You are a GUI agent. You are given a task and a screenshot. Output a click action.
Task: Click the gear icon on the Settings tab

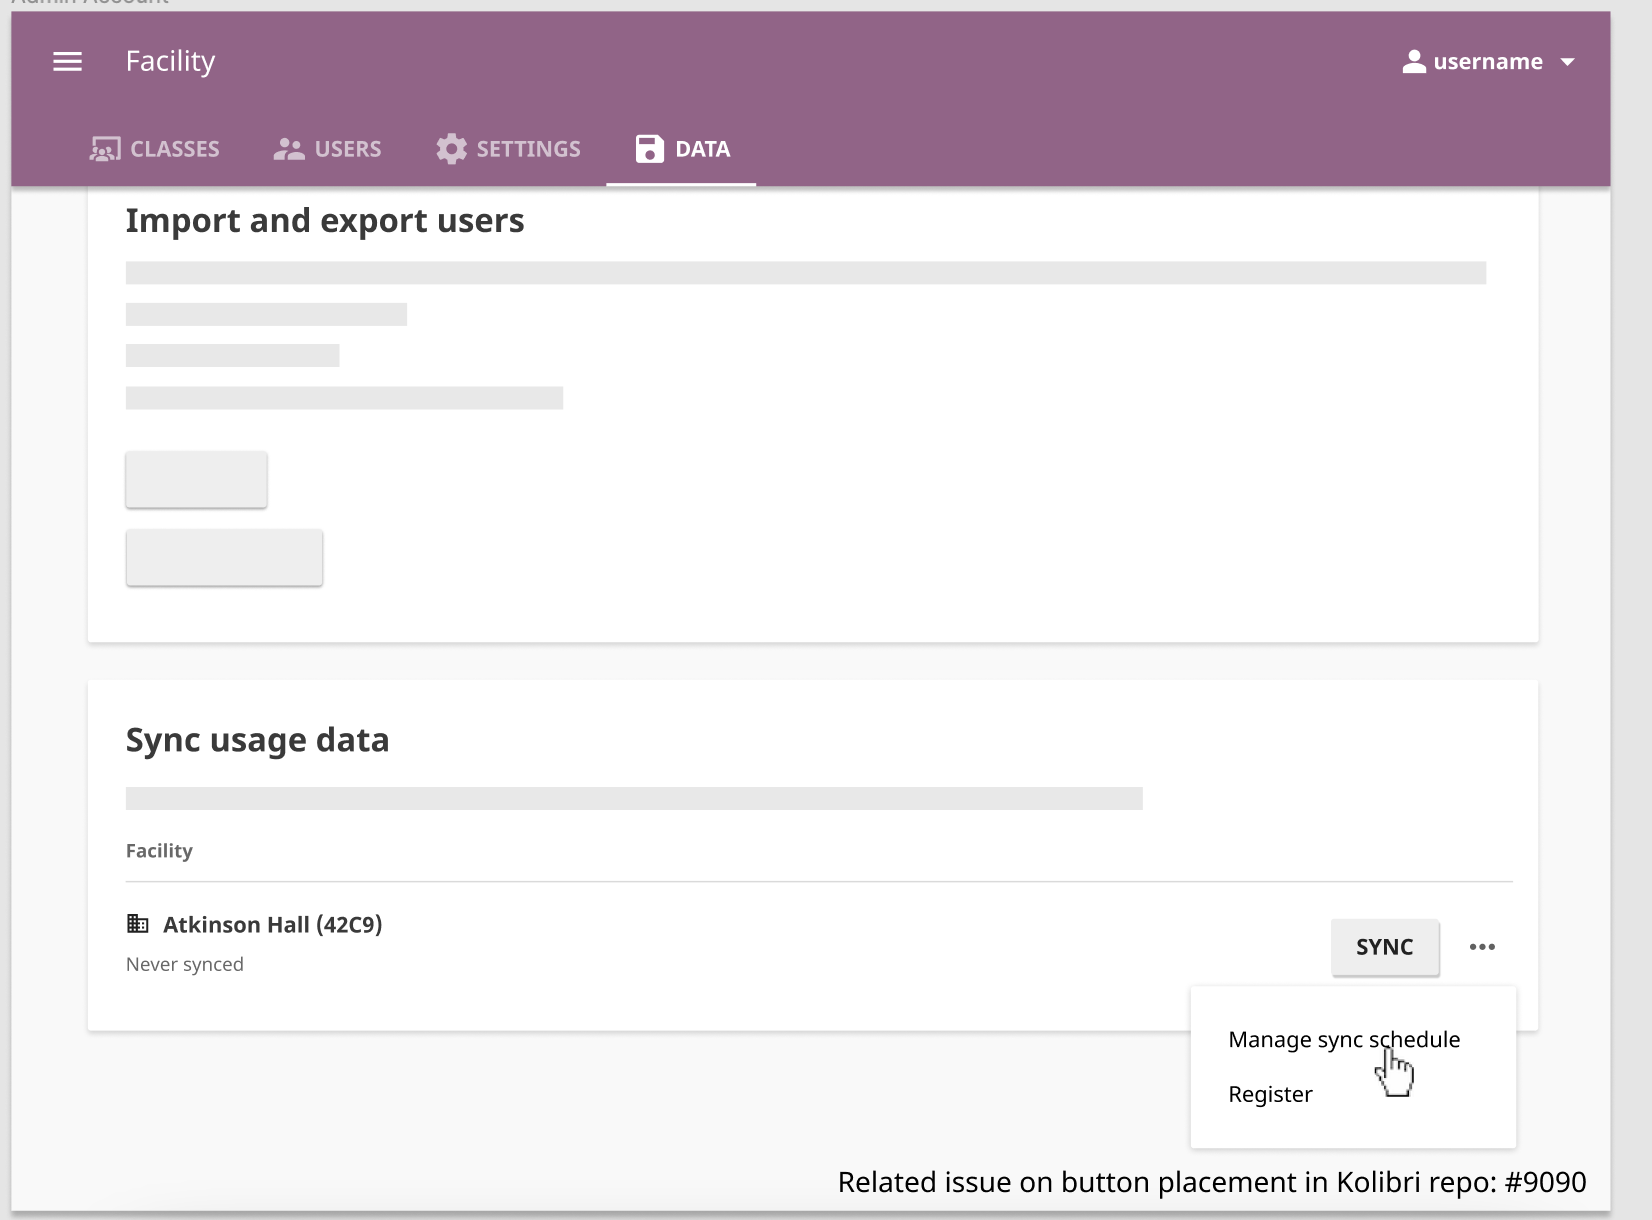click(x=451, y=148)
